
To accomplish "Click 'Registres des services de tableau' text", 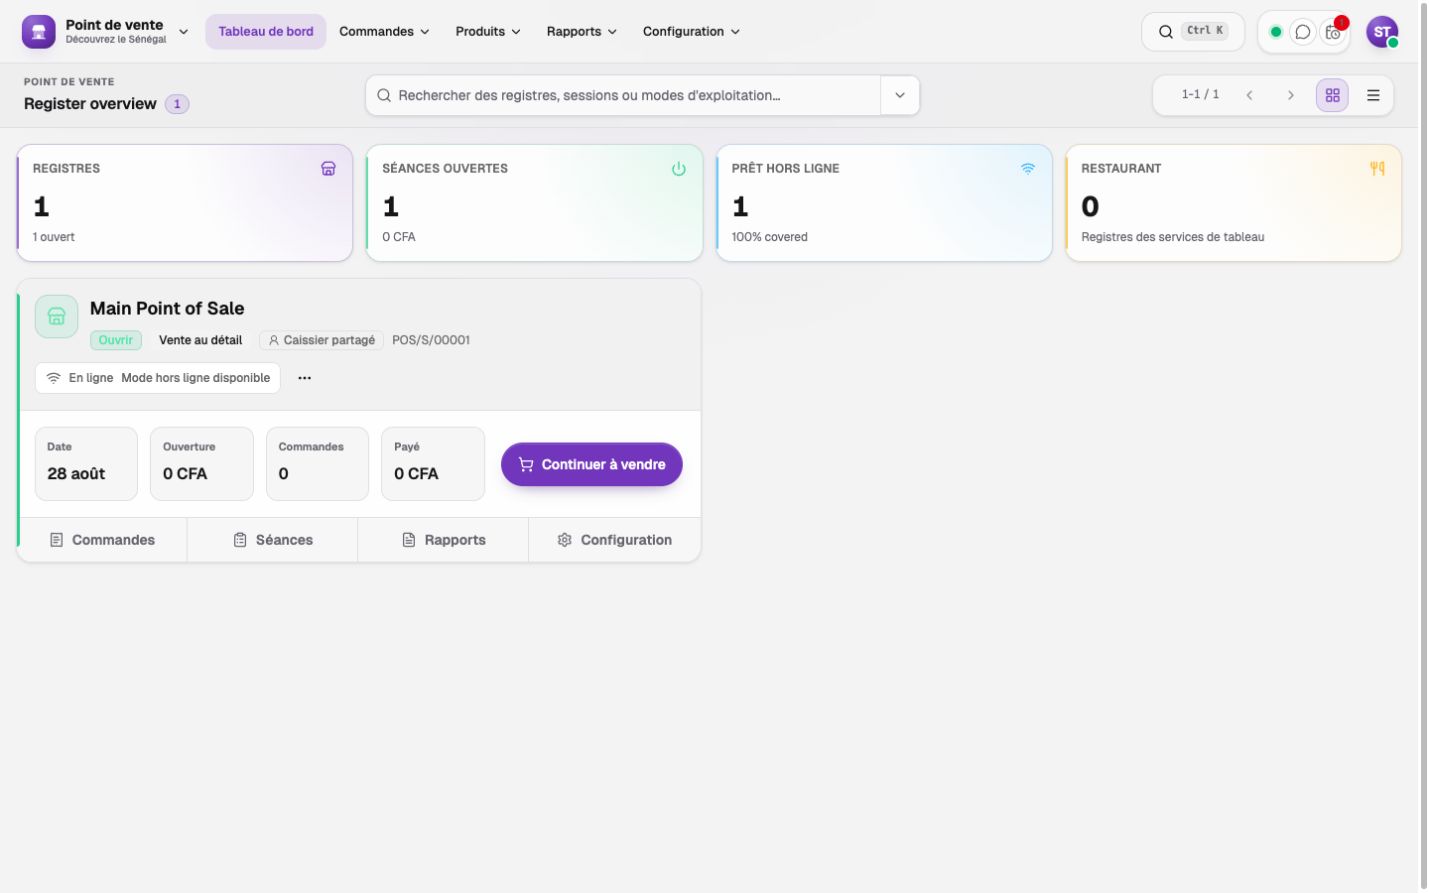I will point(1173,237).
